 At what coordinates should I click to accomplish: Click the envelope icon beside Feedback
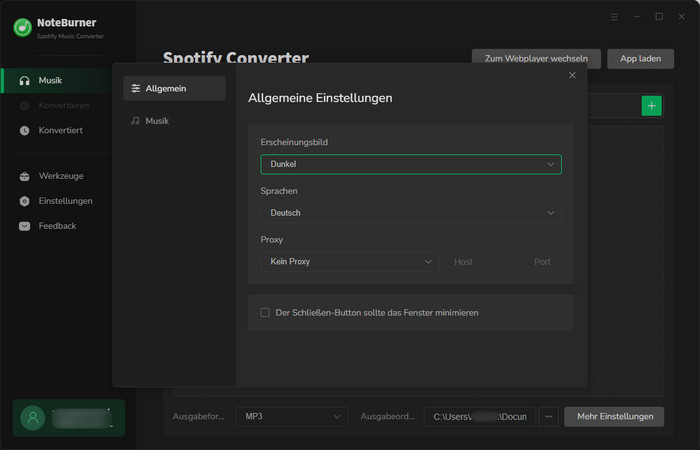(x=25, y=226)
